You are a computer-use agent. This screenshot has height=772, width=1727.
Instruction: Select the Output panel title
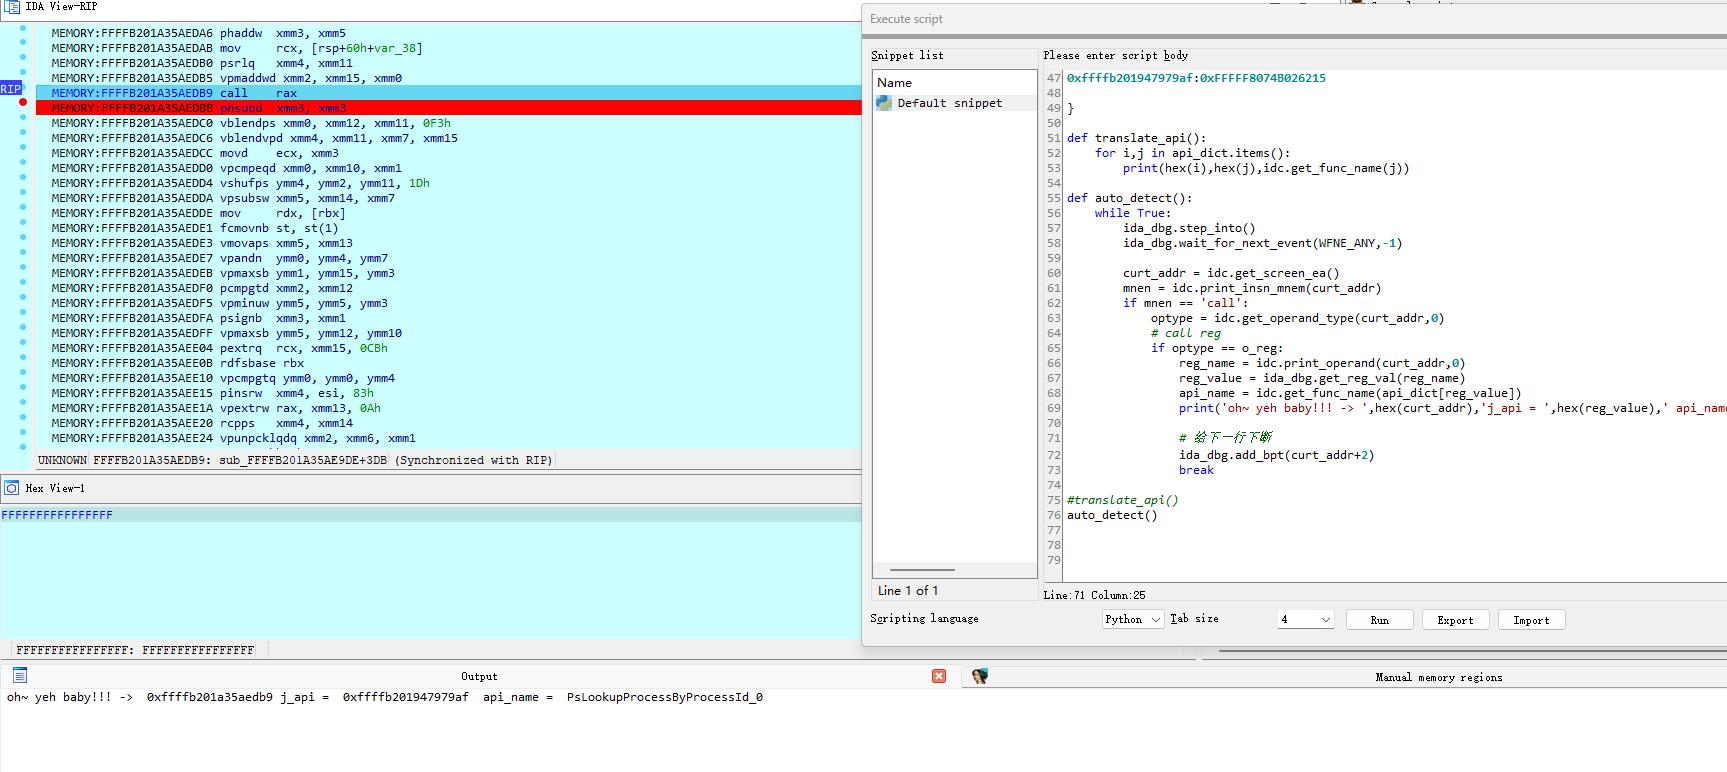pyautogui.click(x=479, y=677)
